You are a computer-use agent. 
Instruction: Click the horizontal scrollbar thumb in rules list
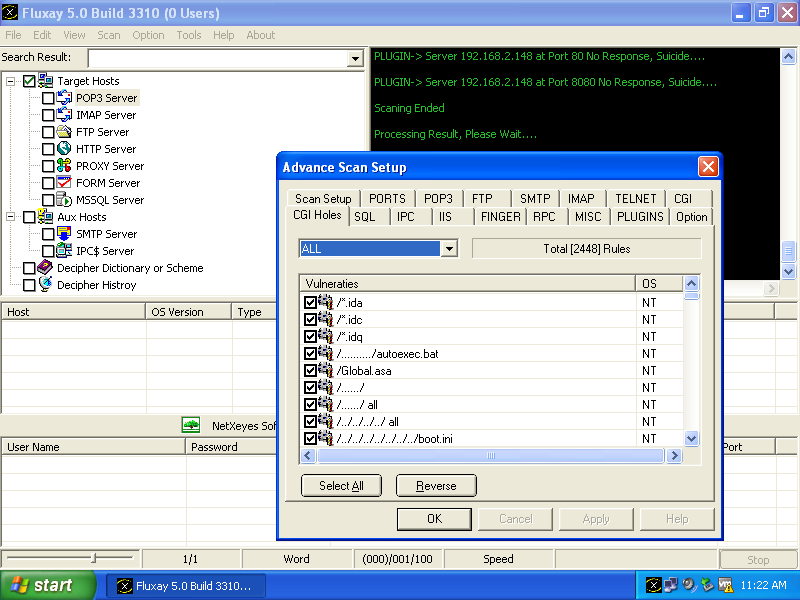[490, 455]
